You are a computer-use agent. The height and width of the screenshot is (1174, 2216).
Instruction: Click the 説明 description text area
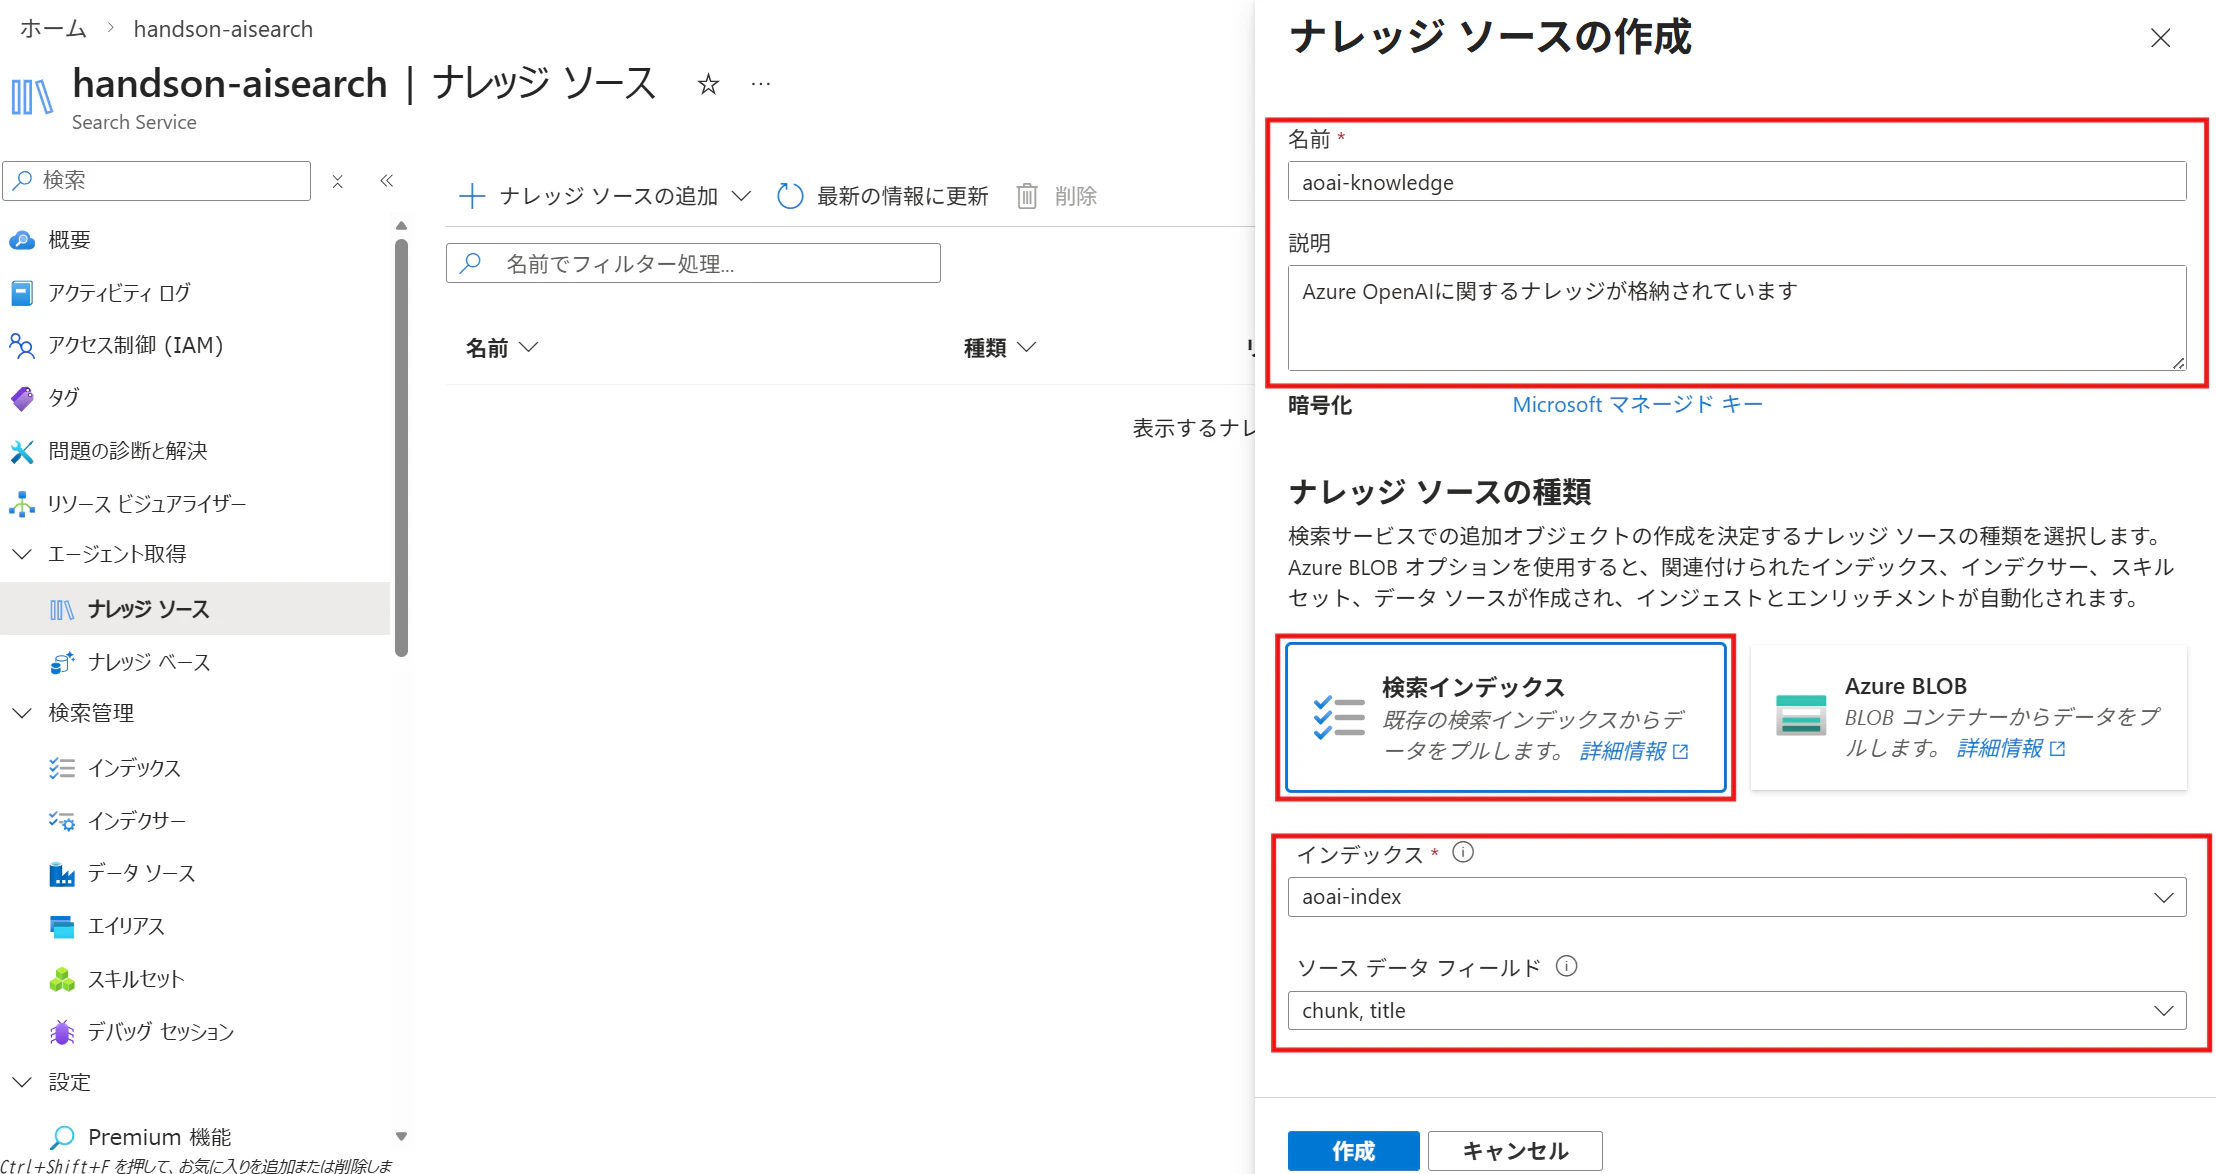point(1736,317)
